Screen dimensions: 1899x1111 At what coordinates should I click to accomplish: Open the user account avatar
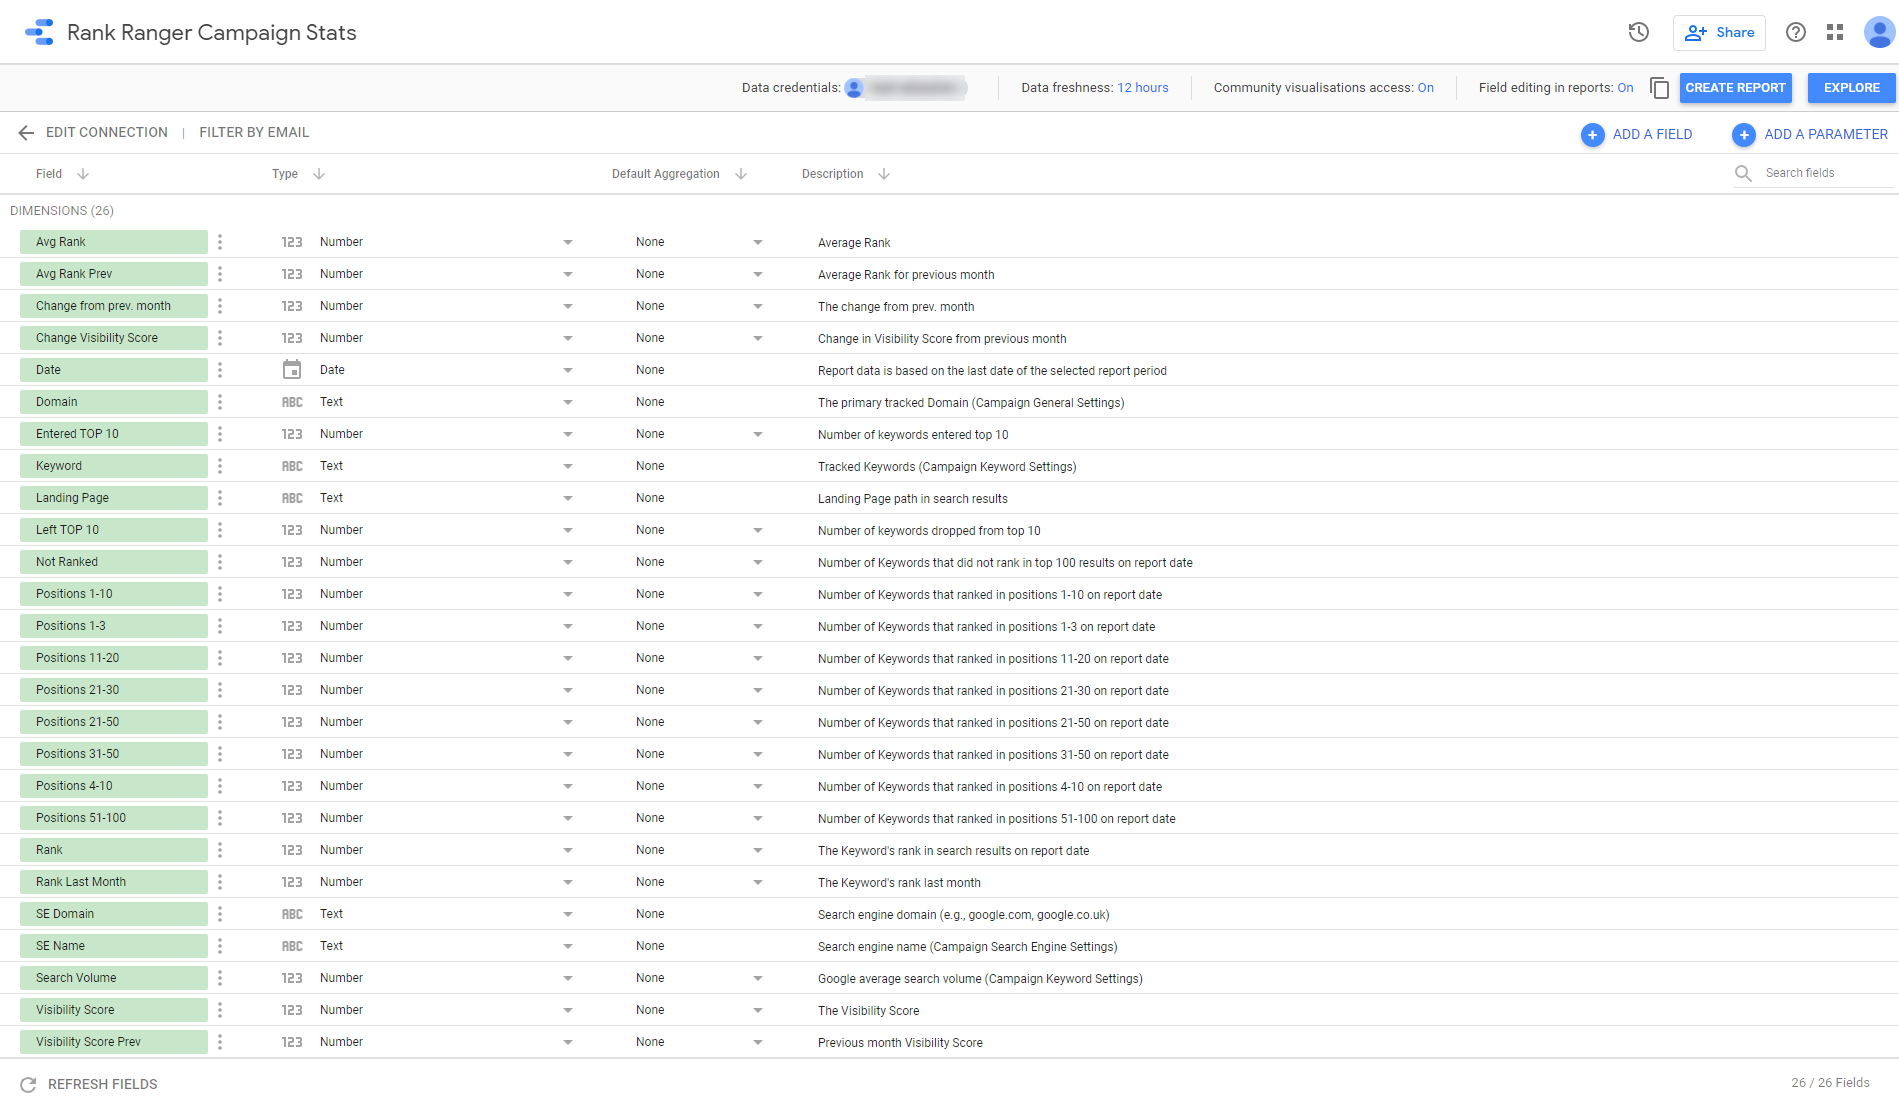[1878, 32]
